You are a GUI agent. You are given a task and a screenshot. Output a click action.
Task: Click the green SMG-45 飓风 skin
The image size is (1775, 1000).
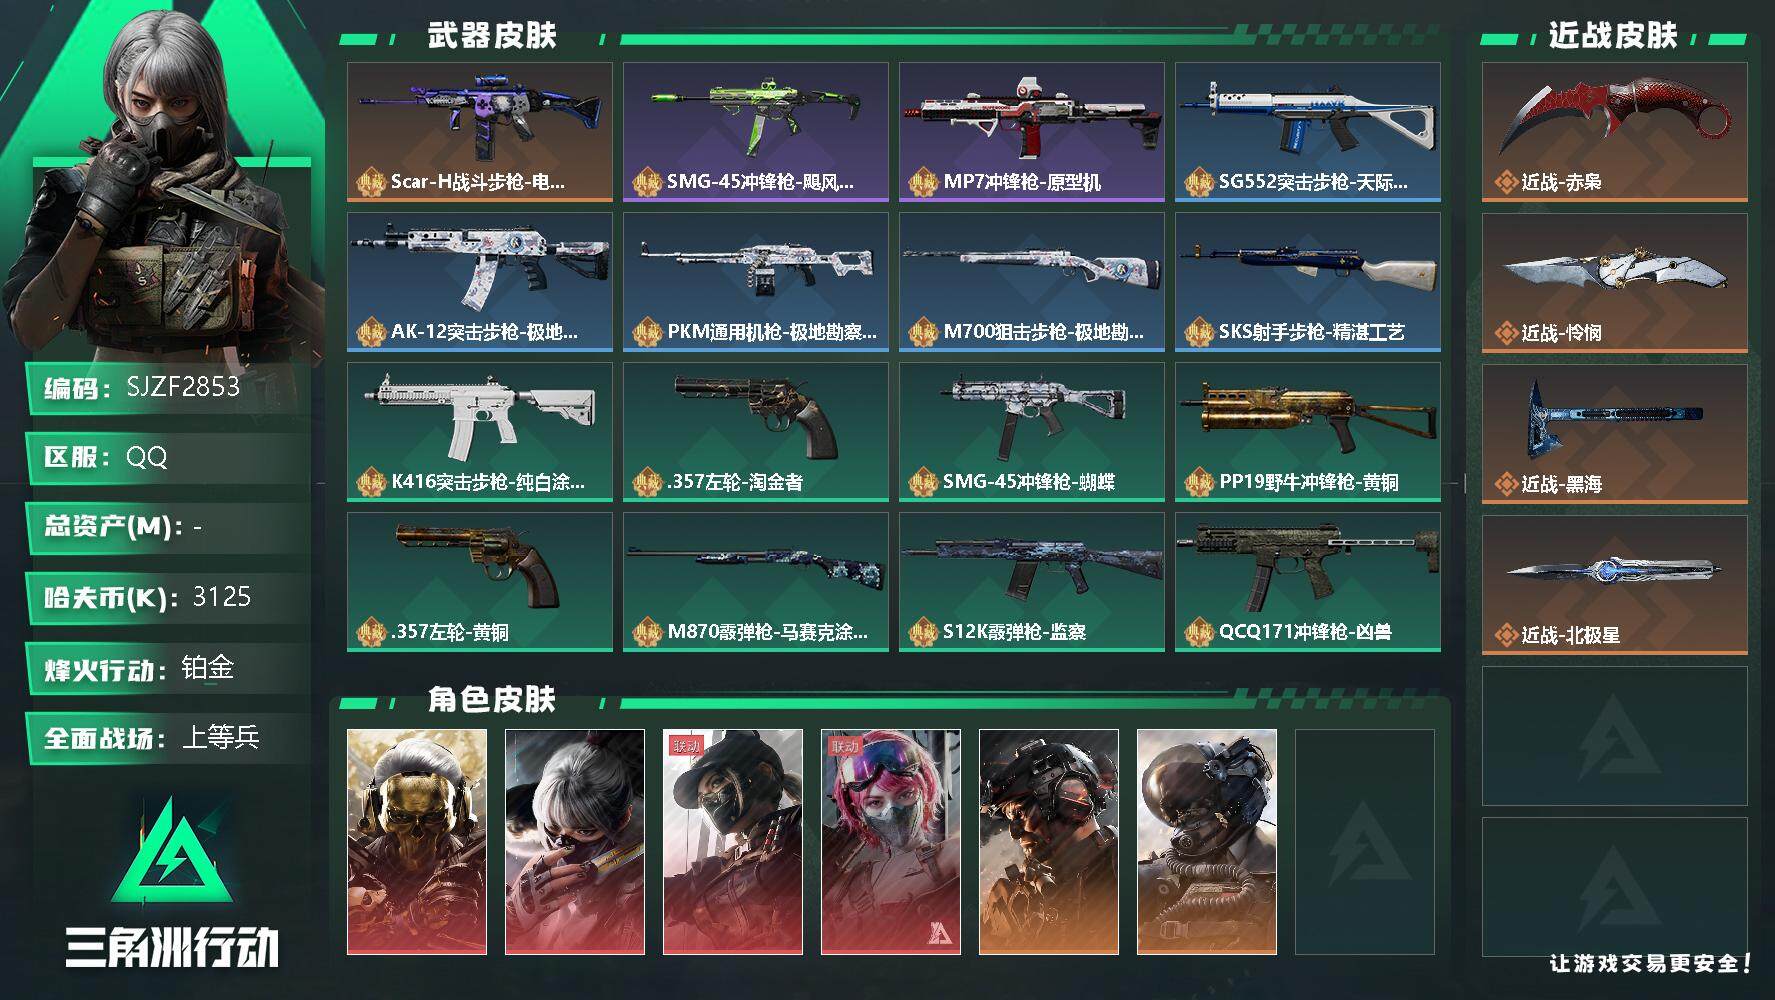756,132
